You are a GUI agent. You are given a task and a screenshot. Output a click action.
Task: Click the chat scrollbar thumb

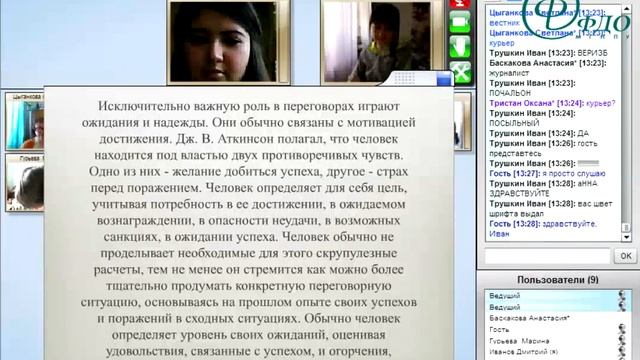tap(626, 227)
